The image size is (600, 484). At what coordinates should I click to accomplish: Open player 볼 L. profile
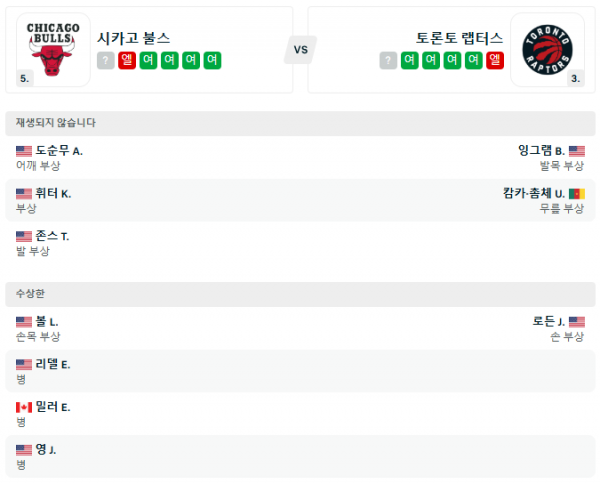(x=47, y=322)
